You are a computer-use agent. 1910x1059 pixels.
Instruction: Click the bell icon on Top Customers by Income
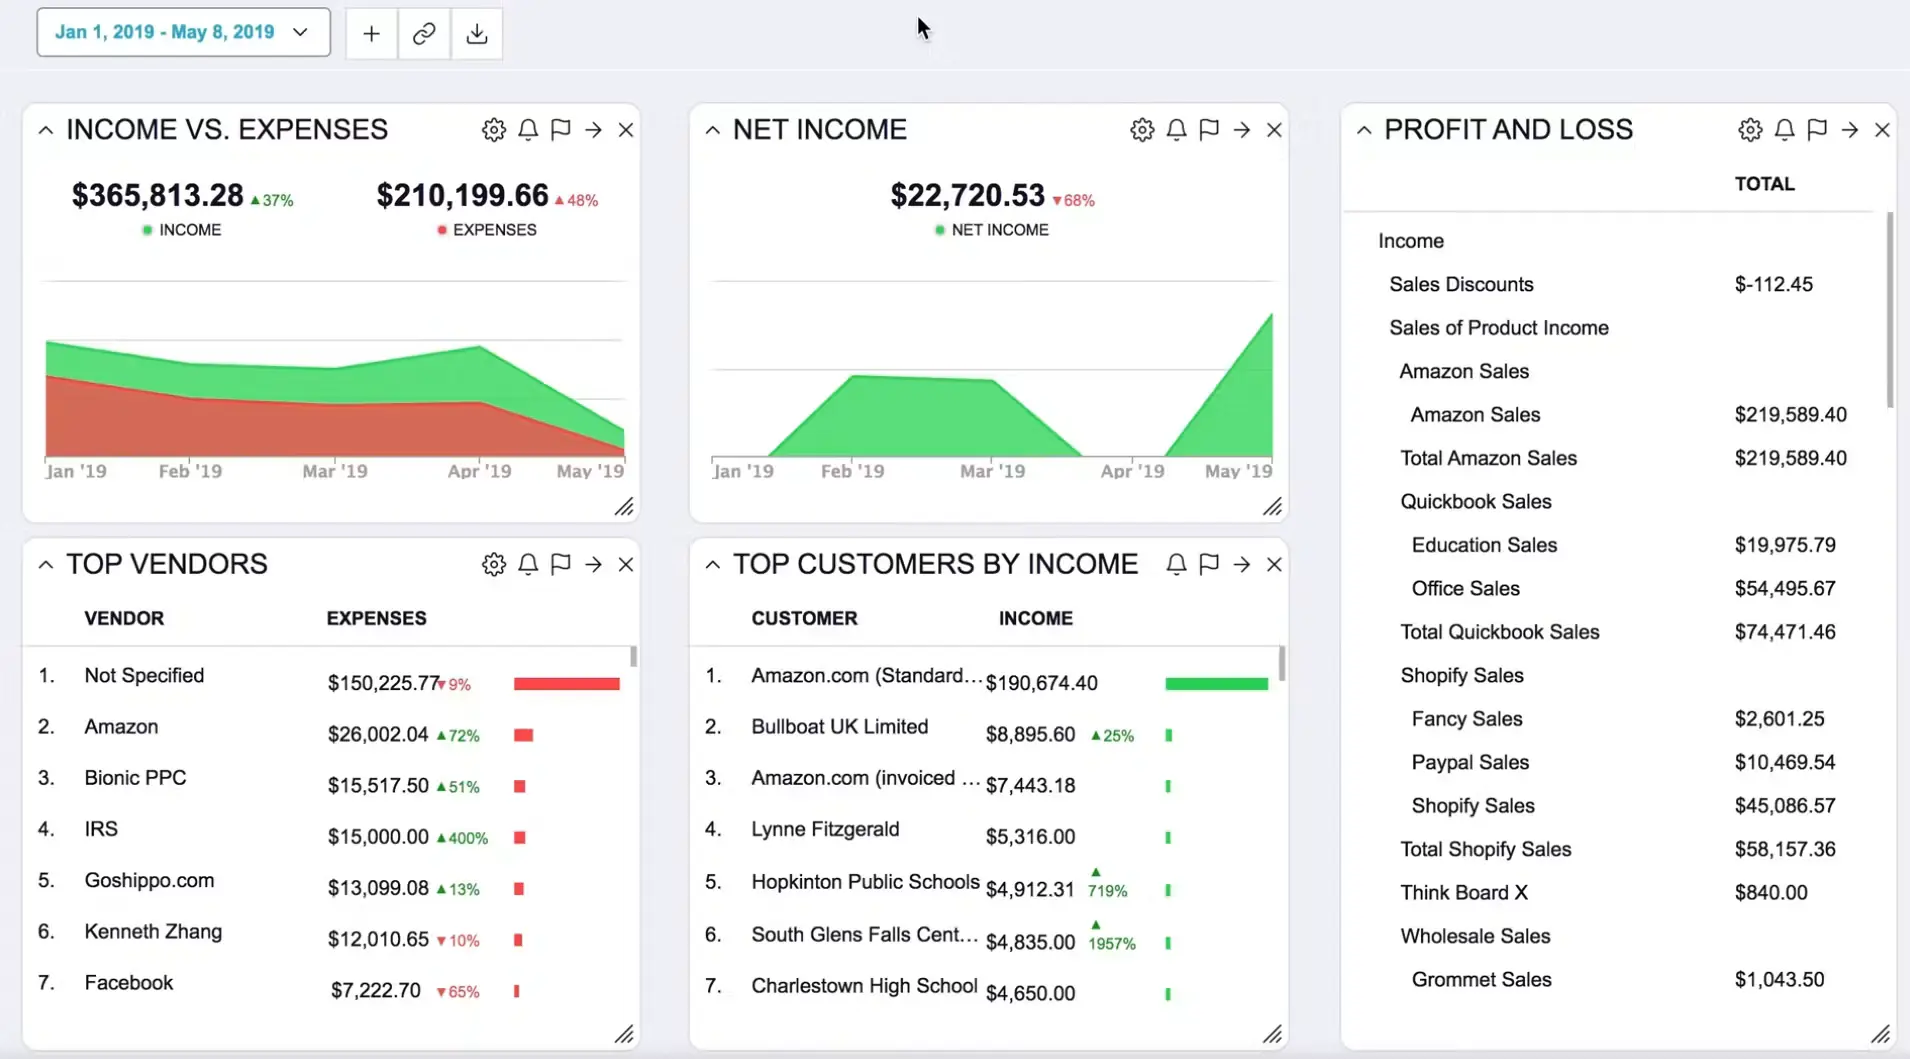(1176, 565)
